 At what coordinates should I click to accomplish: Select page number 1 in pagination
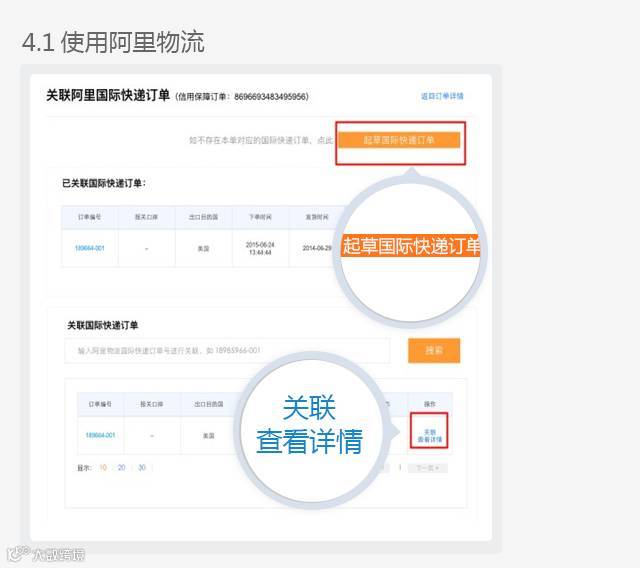[x=400, y=468]
